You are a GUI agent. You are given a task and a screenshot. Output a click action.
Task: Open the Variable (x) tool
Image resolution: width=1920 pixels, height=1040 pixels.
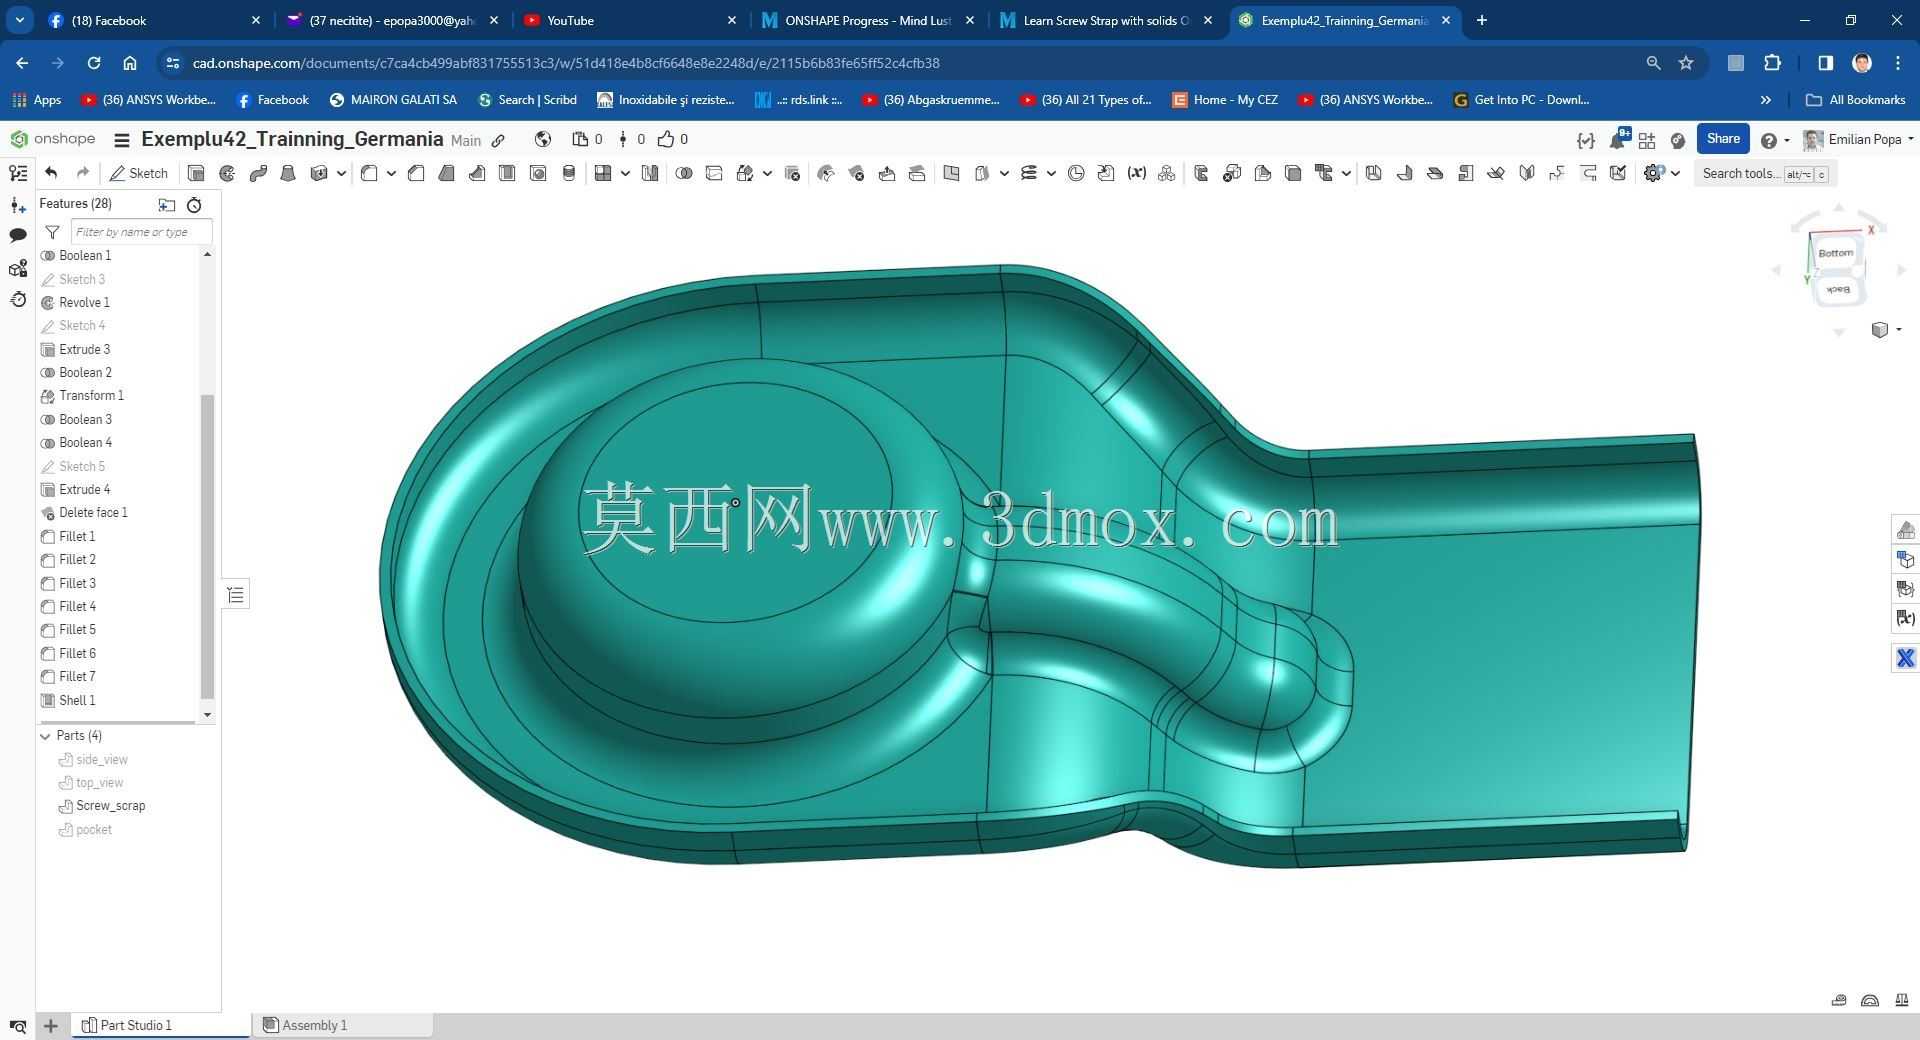click(x=1136, y=173)
